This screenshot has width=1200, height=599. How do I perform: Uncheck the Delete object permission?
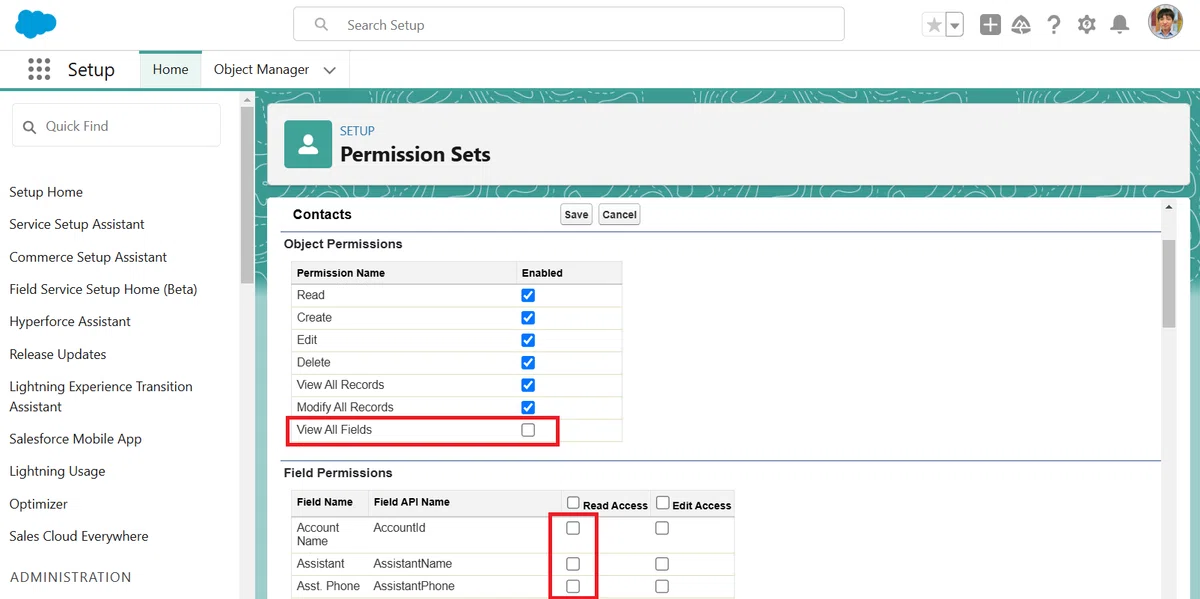tap(528, 363)
